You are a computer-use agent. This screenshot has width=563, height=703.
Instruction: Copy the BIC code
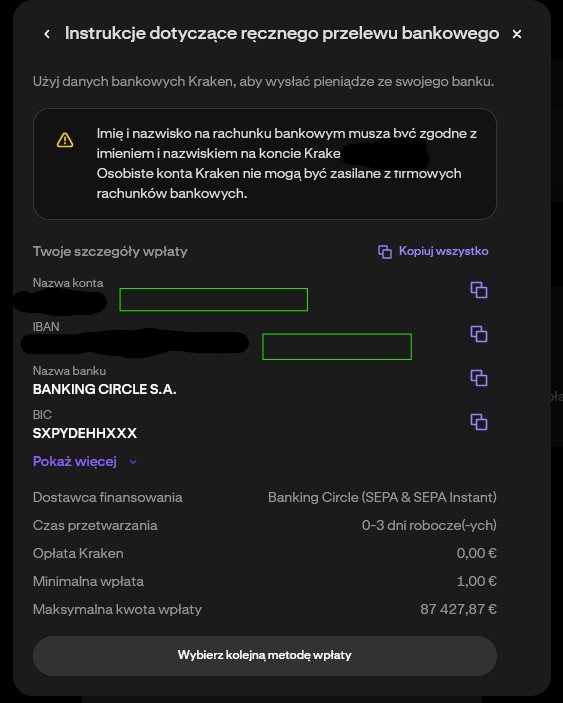[x=479, y=422]
